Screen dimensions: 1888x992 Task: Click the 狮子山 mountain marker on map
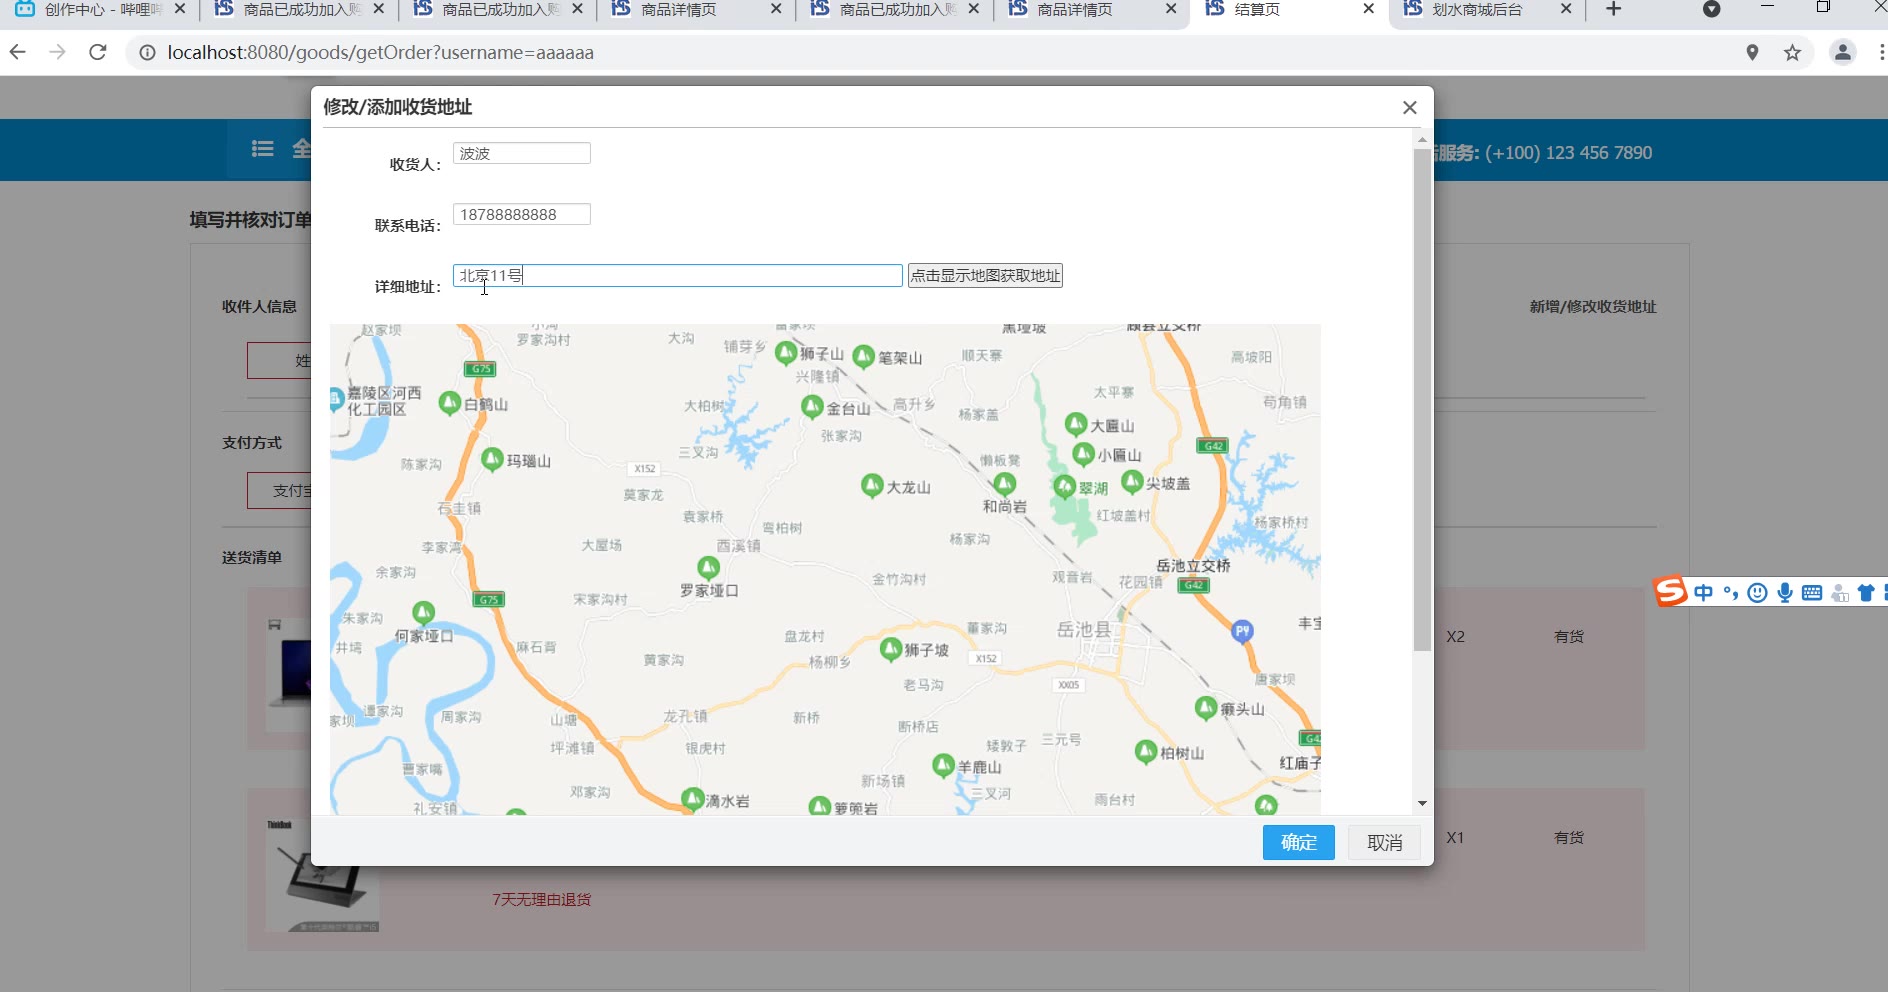point(786,352)
